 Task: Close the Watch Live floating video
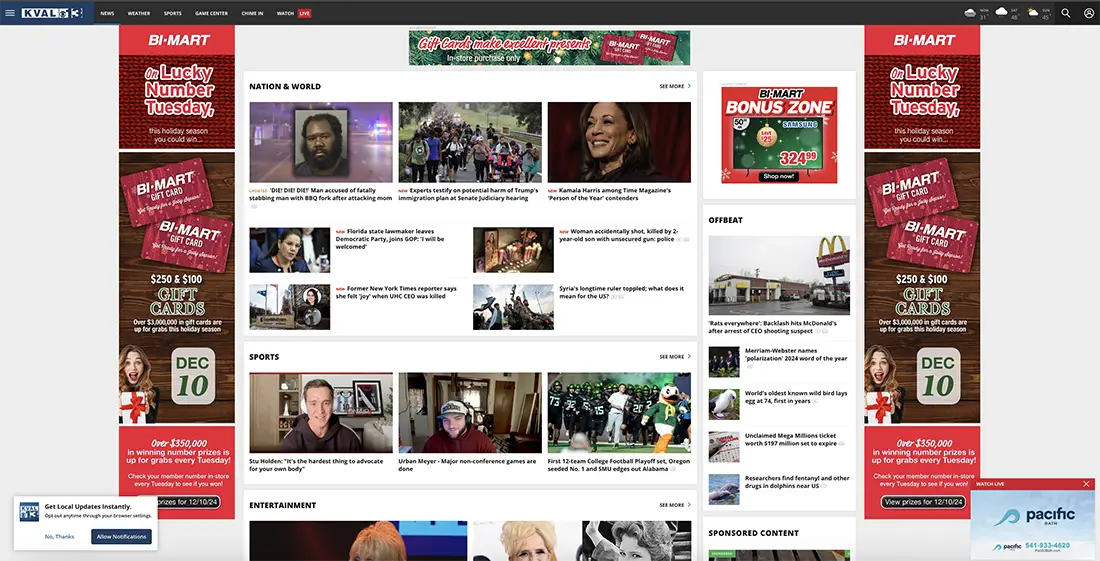pos(1086,484)
